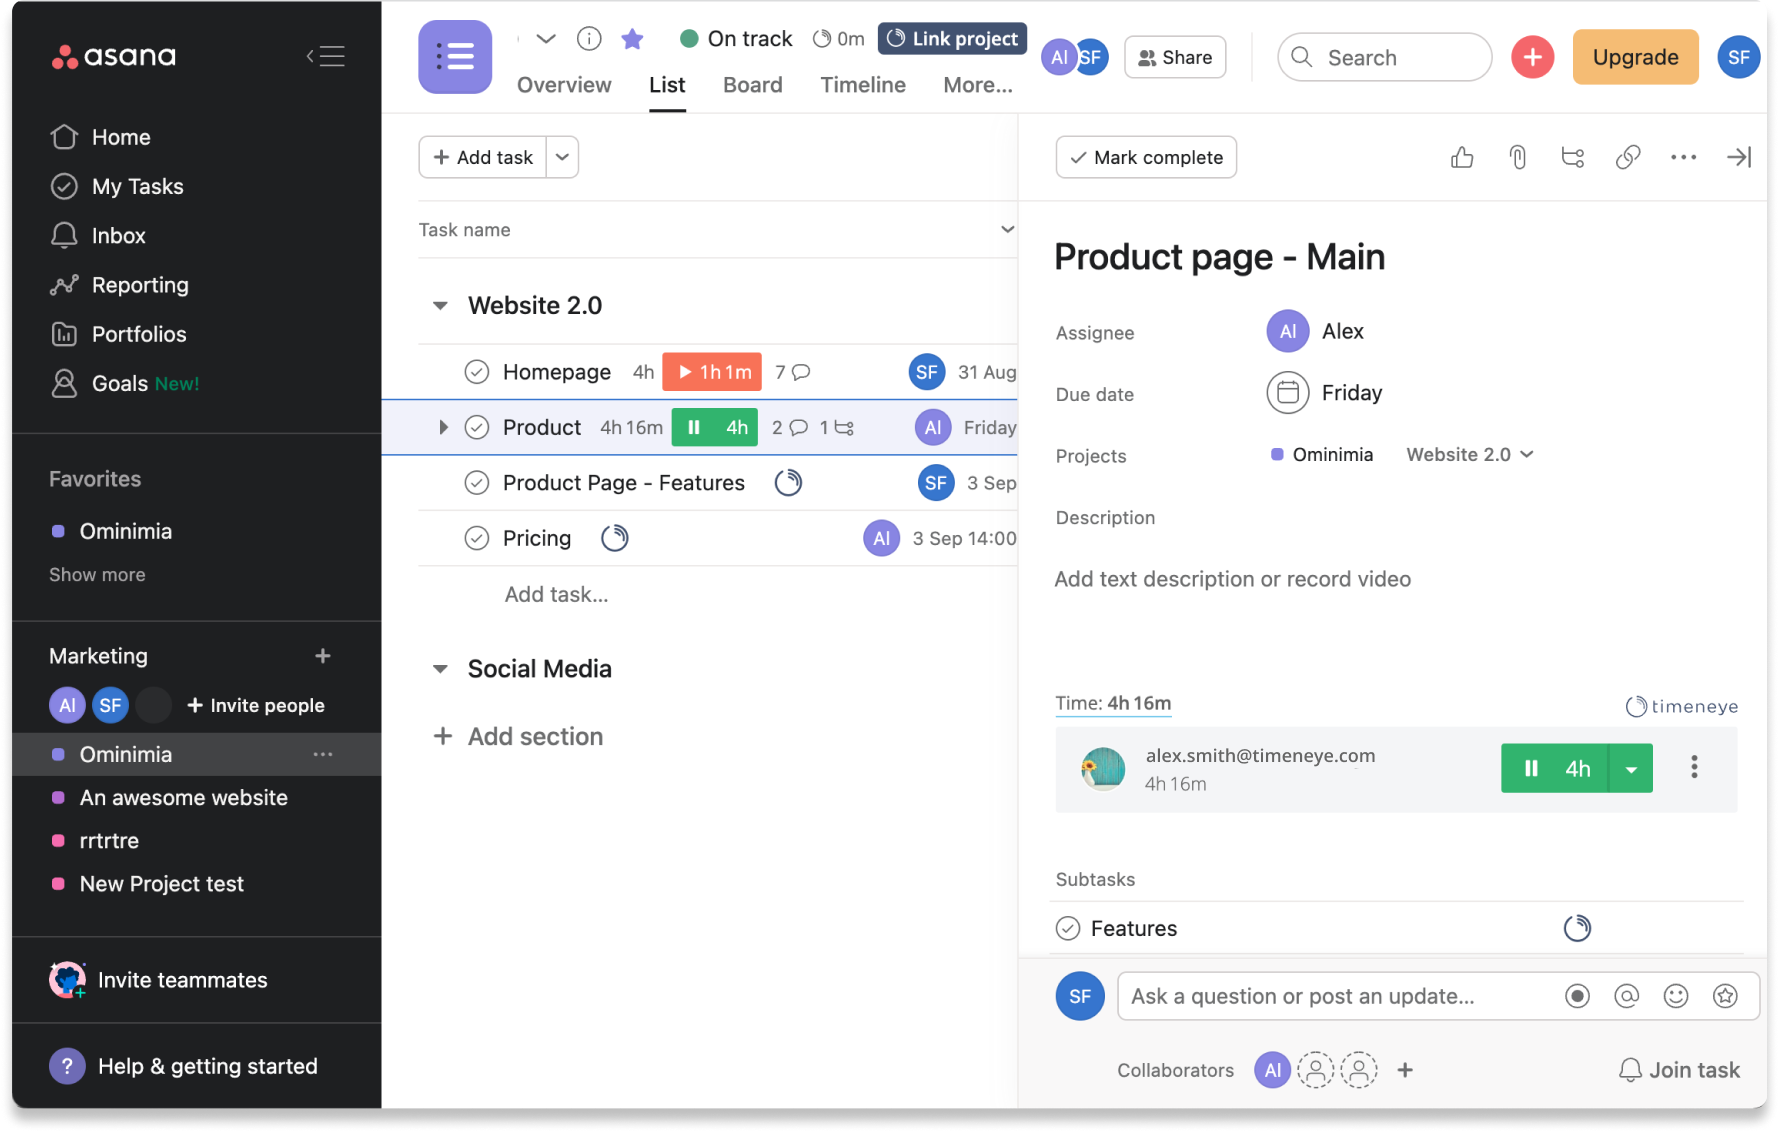
Task: Open the Friday due date picker
Action: [1325, 393]
